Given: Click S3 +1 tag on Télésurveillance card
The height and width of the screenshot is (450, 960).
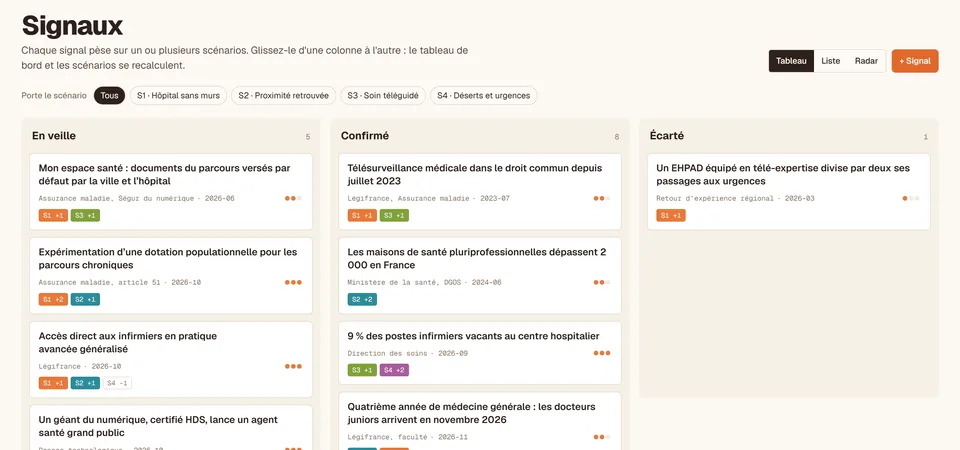Looking at the screenshot, I should point(394,216).
